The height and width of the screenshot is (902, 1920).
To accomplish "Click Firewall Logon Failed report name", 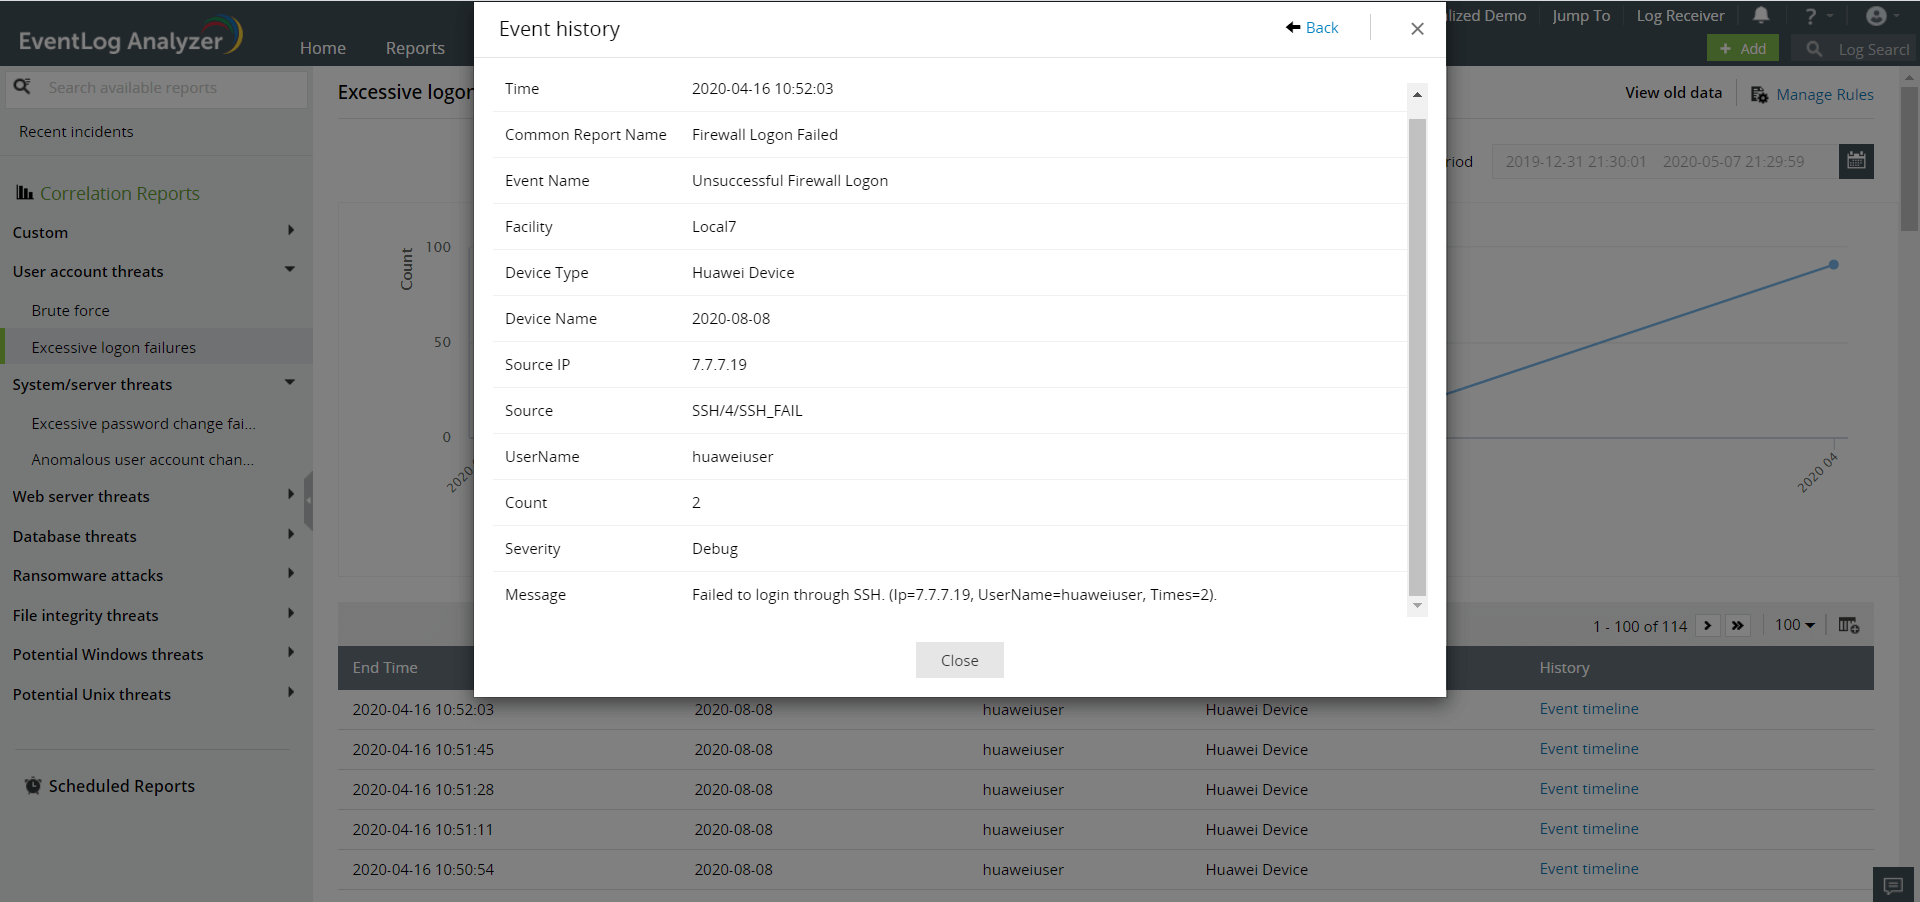I will pos(765,135).
